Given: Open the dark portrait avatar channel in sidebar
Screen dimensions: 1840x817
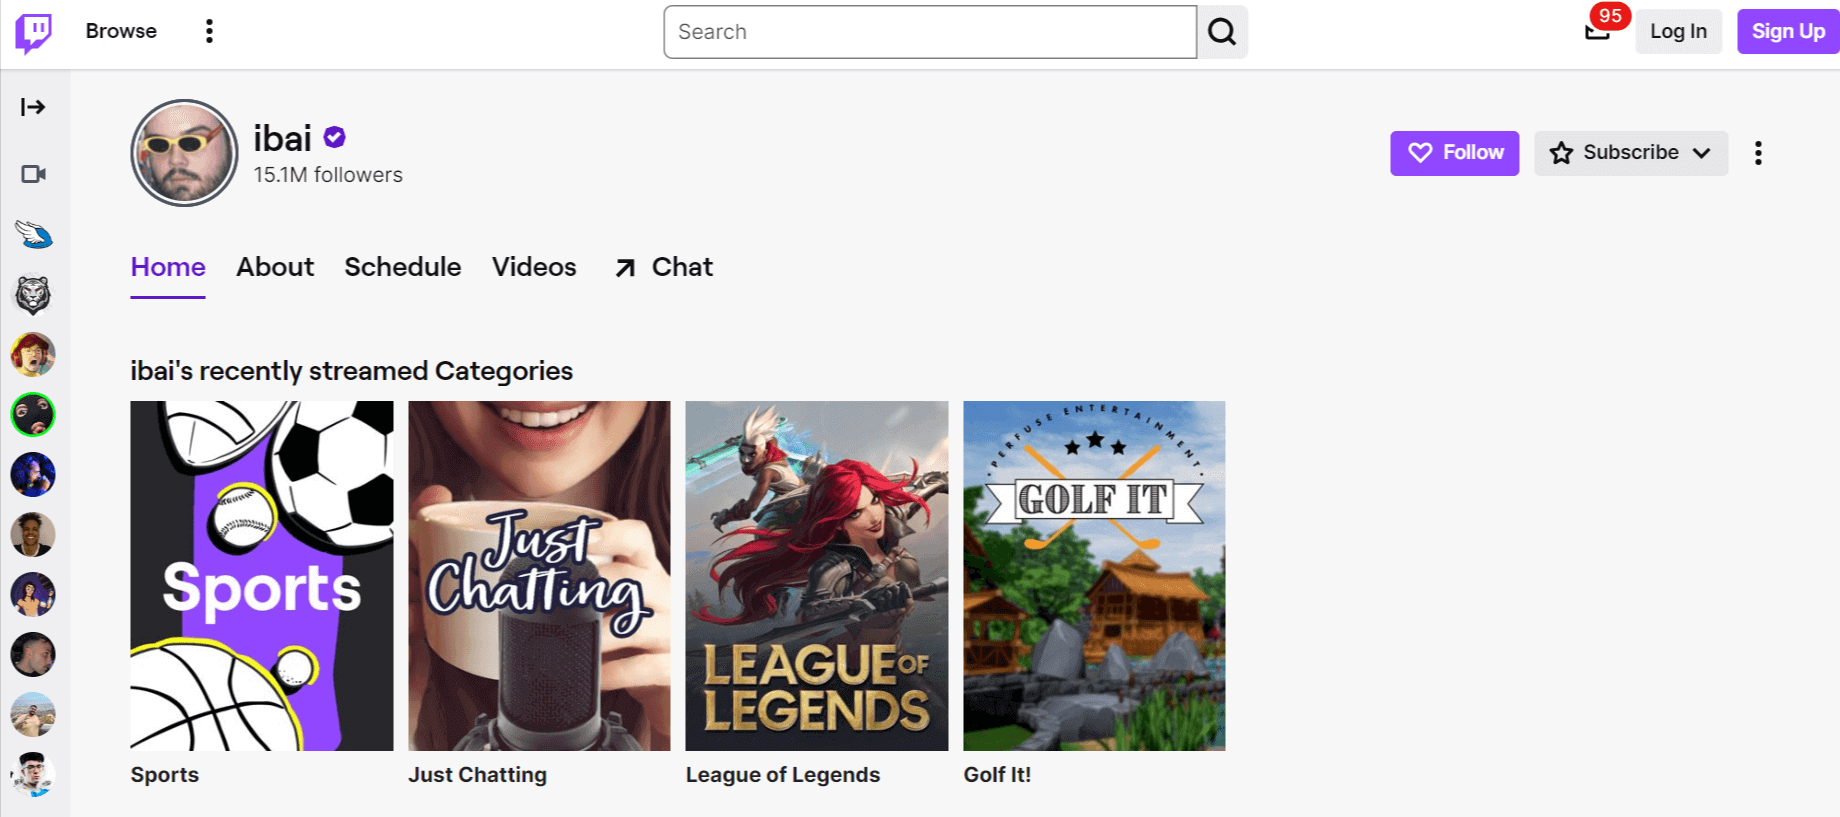Looking at the screenshot, I should pyautogui.click(x=33, y=655).
